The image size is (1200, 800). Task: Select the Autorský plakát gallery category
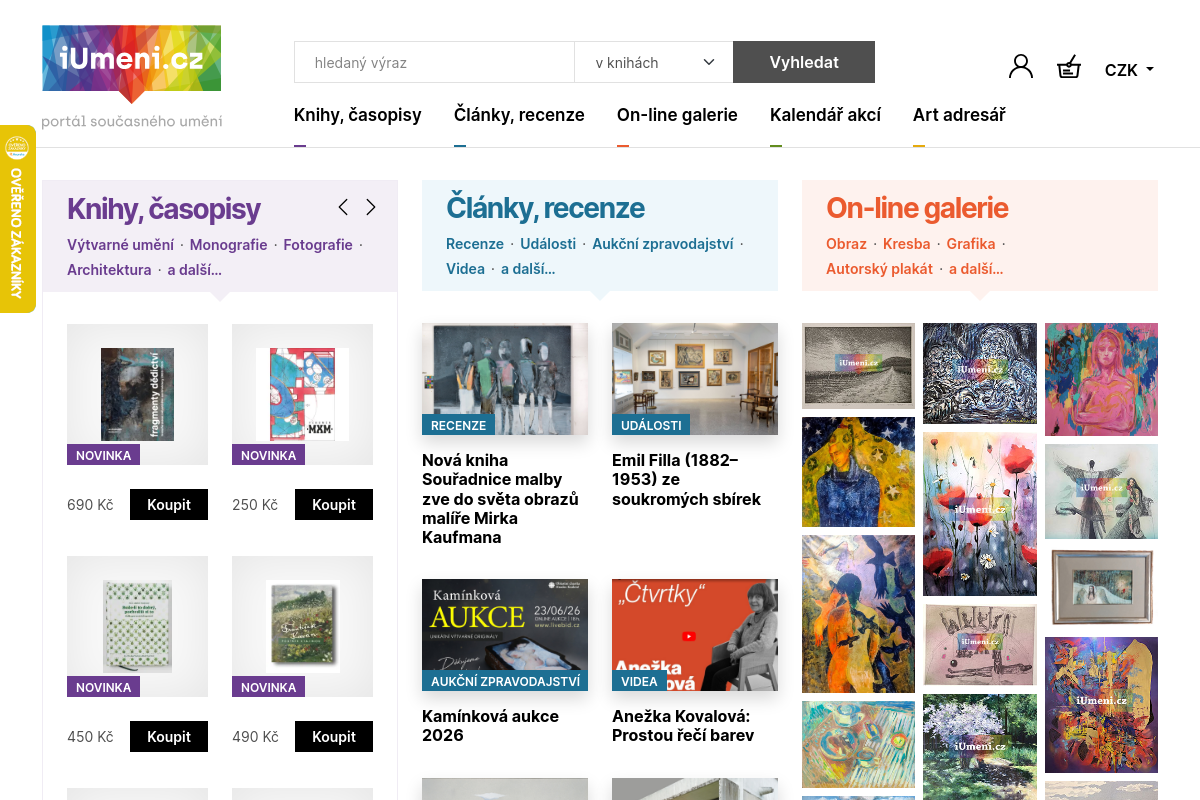click(879, 268)
